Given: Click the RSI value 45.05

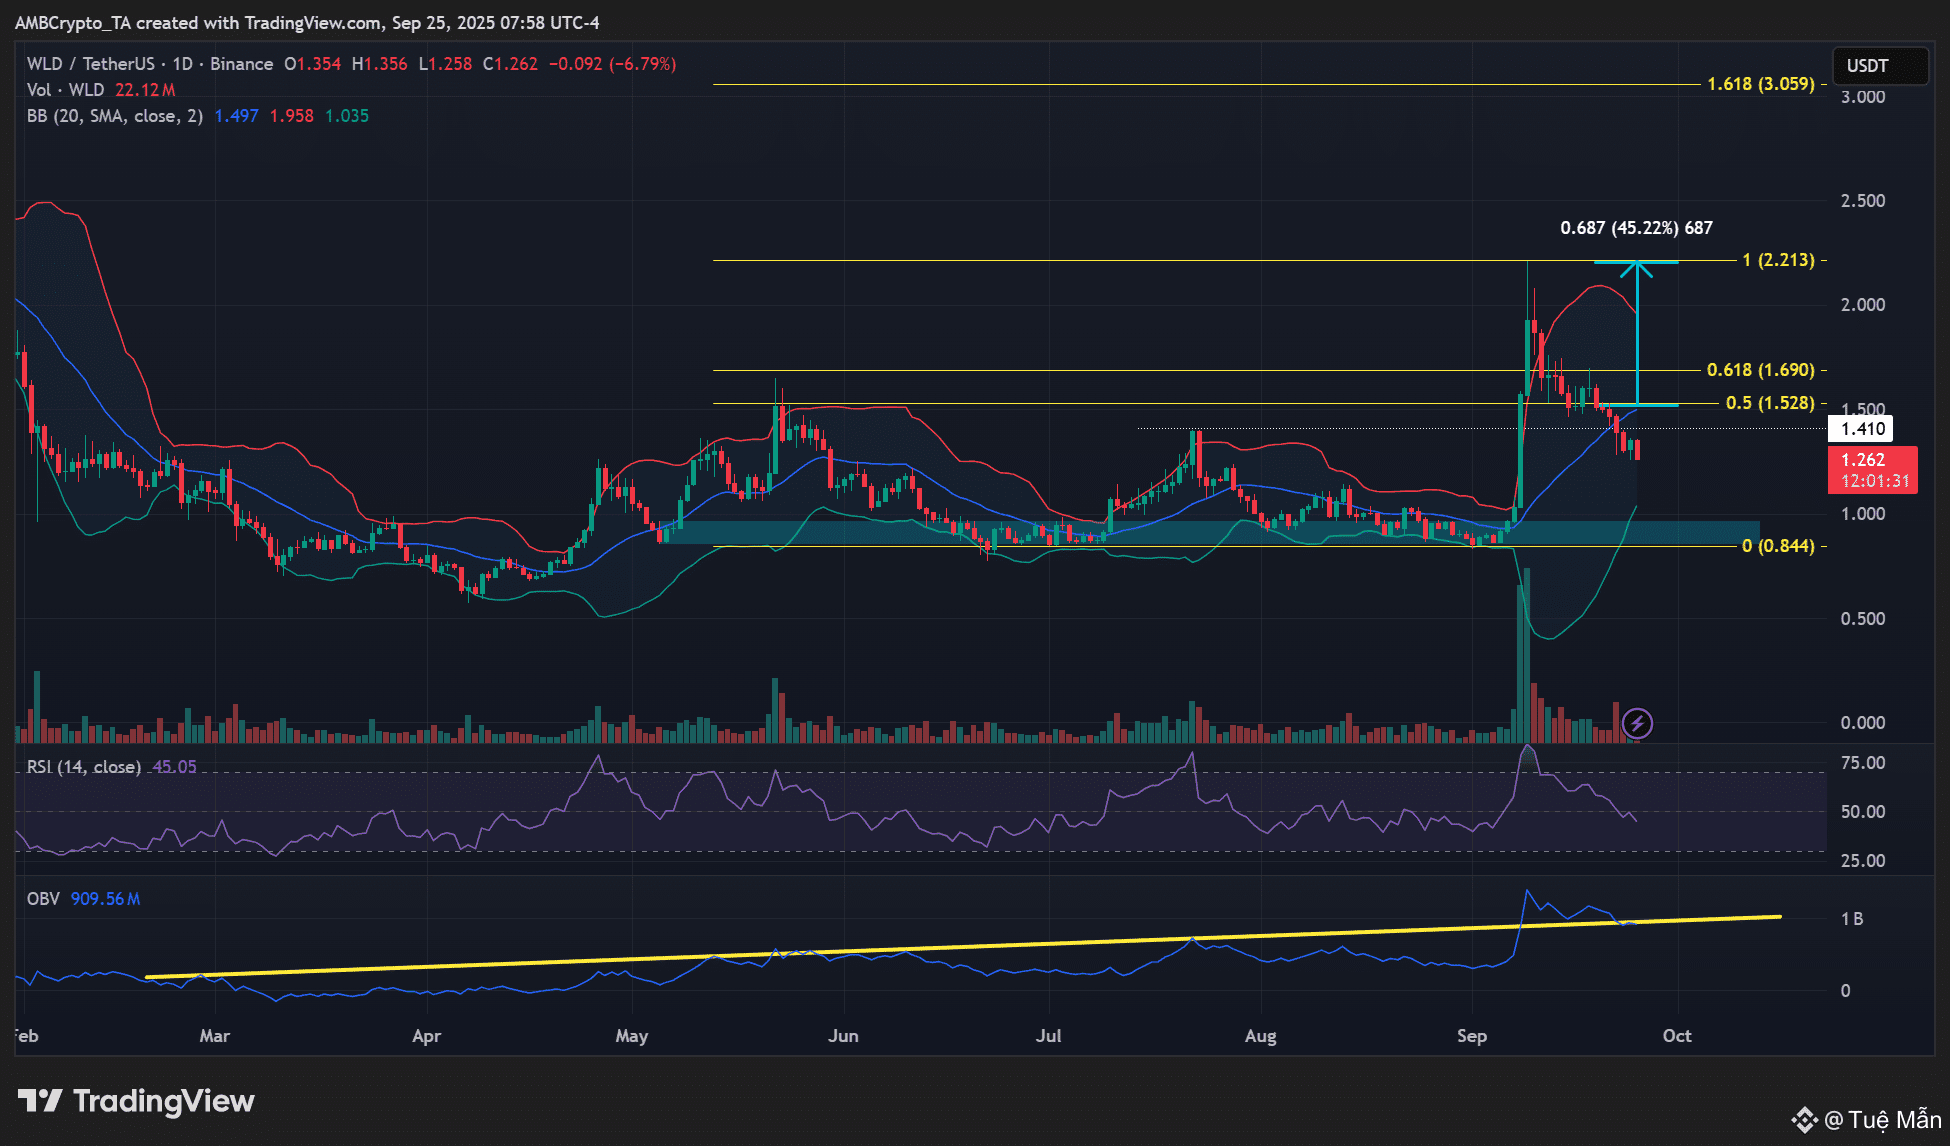Looking at the screenshot, I should (175, 767).
